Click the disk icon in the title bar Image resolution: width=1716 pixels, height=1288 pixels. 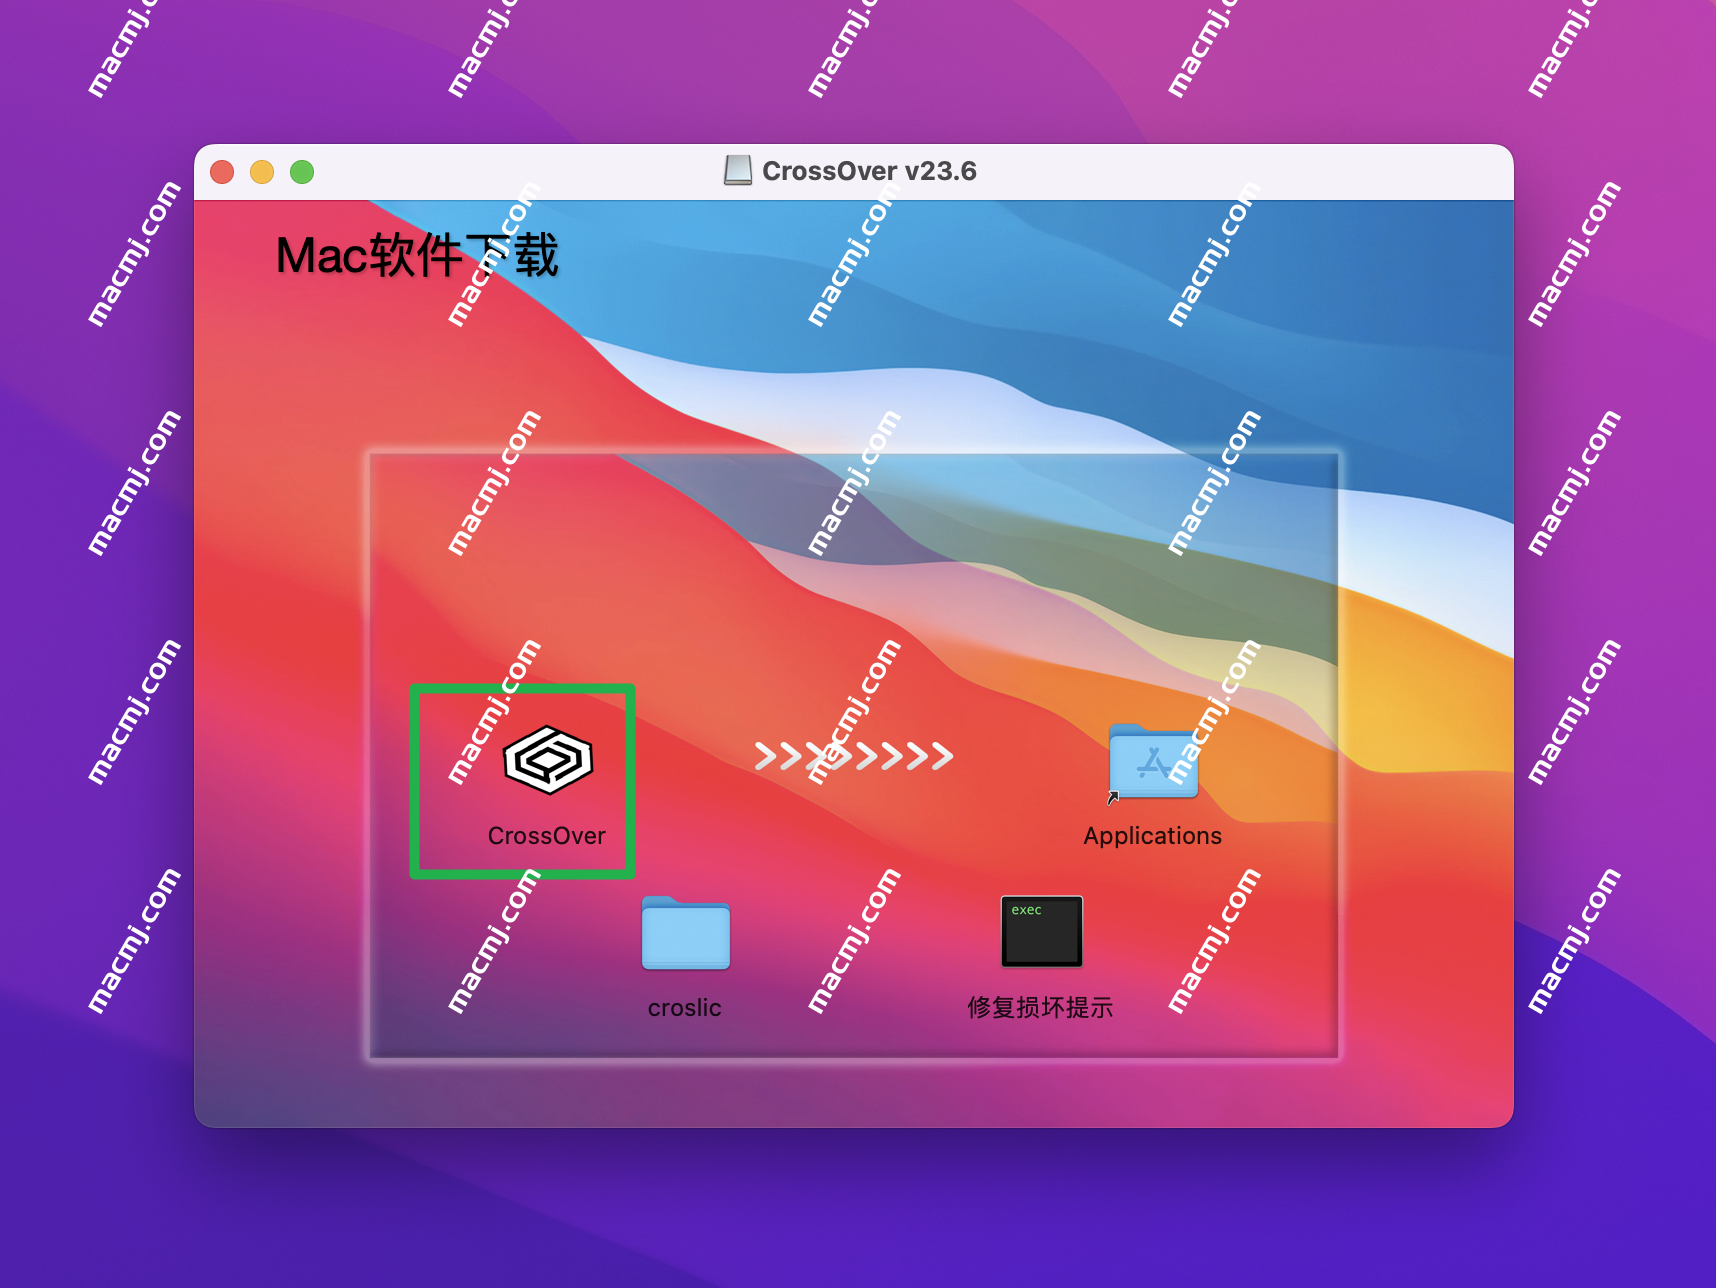point(738,171)
